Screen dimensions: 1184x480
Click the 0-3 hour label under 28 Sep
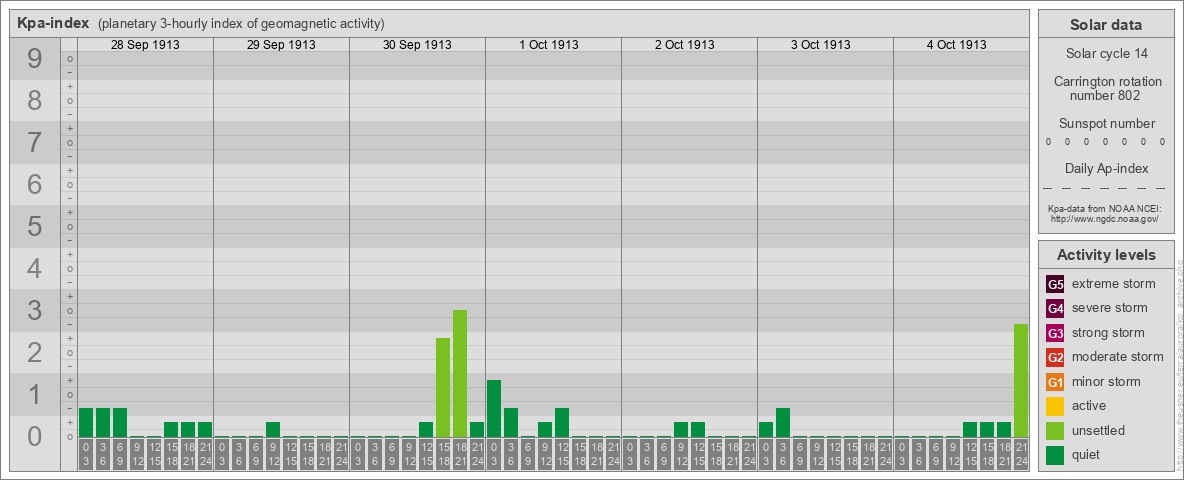pyautogui.click(x=86, y=454)
